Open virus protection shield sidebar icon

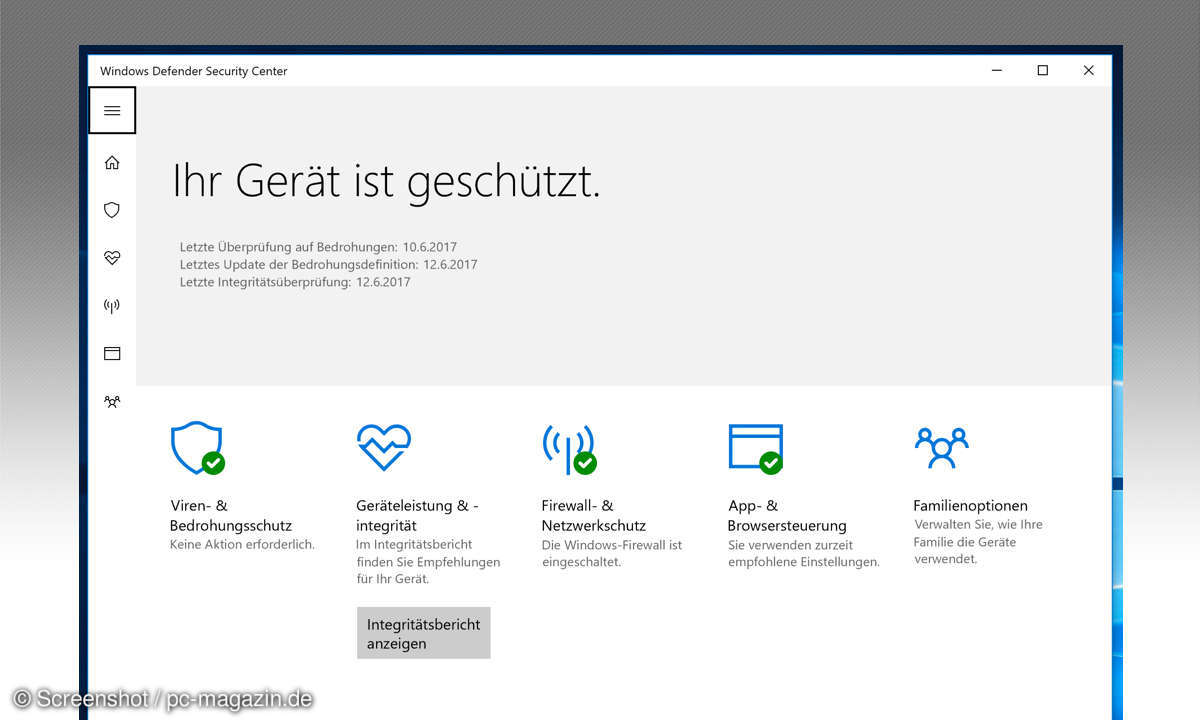pyautogui.click(x=112, y=210)
